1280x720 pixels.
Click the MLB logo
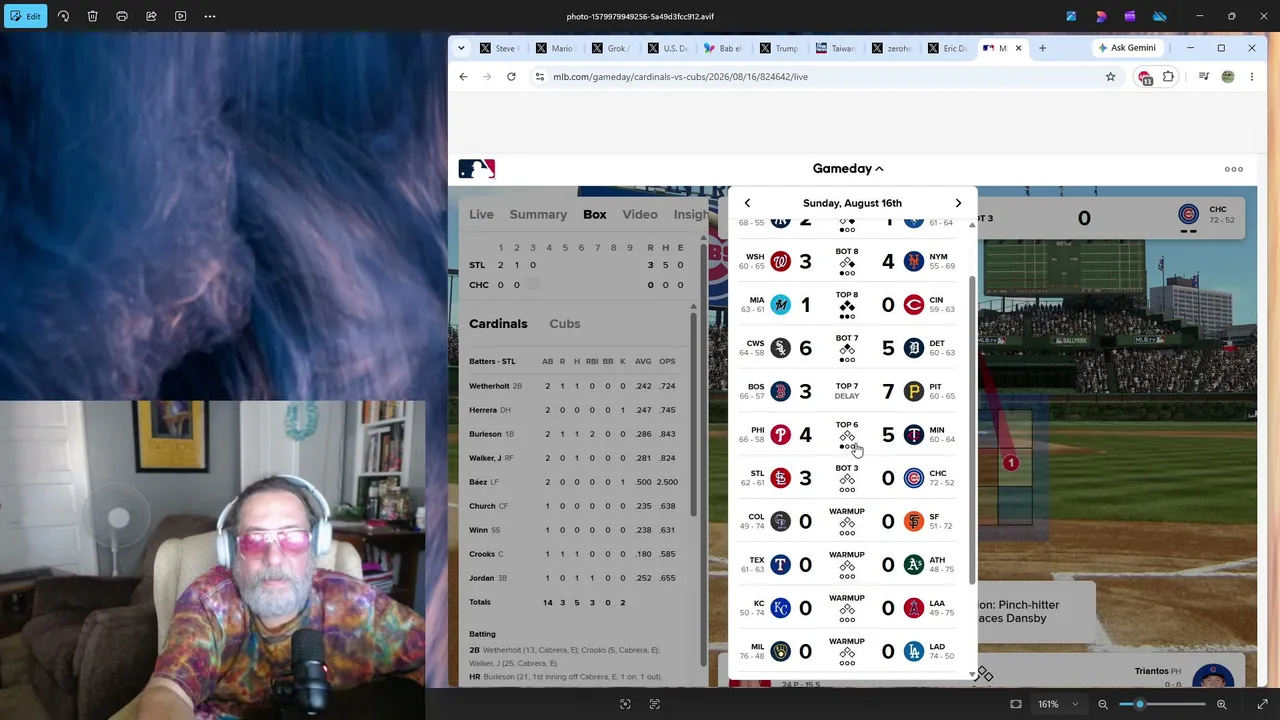tap(477, 169)
